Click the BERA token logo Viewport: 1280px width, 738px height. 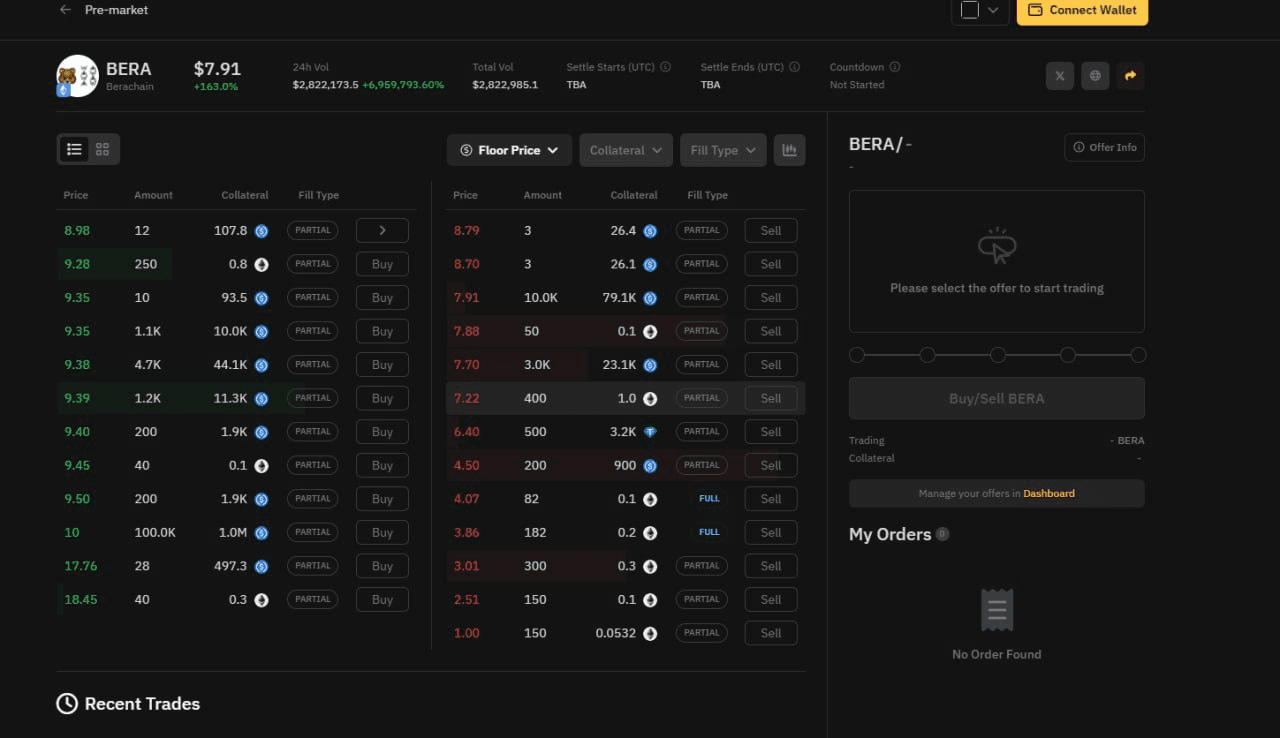pos(77,76)
